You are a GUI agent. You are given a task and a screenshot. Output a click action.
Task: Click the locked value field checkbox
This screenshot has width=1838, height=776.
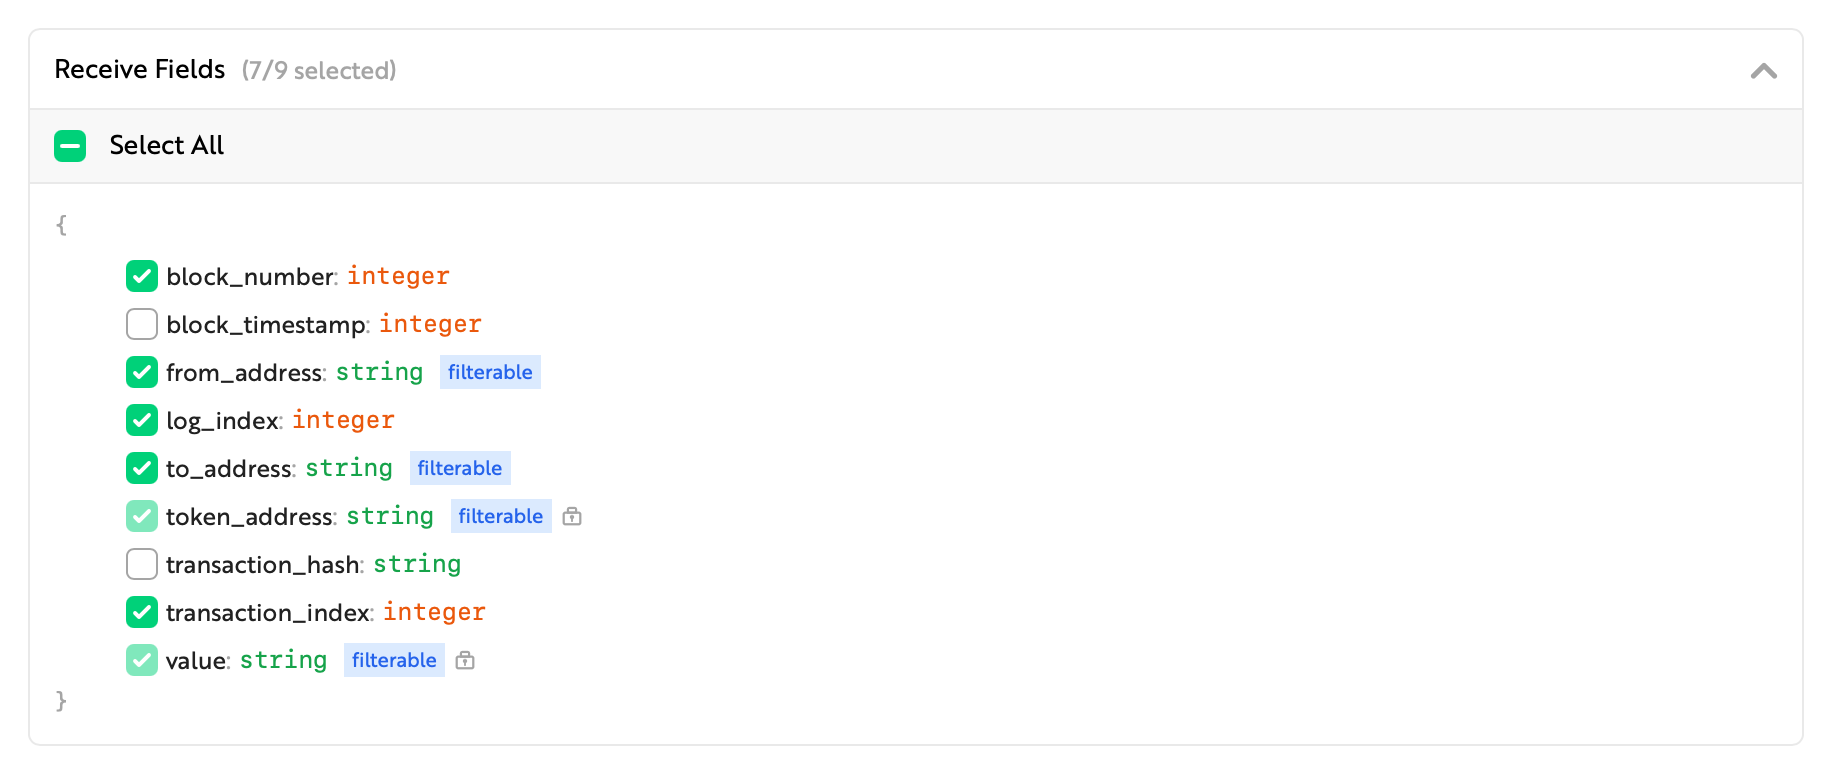point(142,660)
